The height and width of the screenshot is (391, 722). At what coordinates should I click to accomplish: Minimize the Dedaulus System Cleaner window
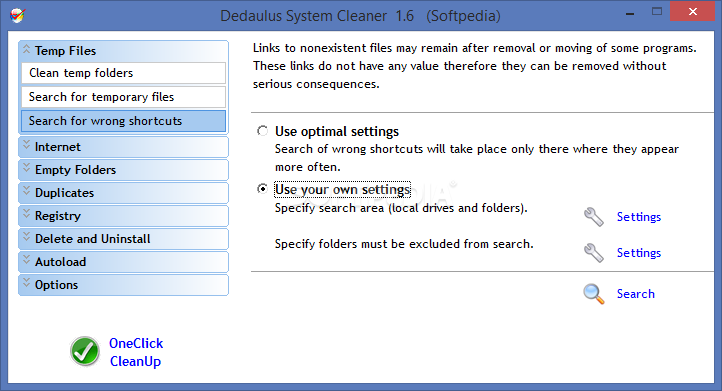pyautogui.click(x=630, y=13)
